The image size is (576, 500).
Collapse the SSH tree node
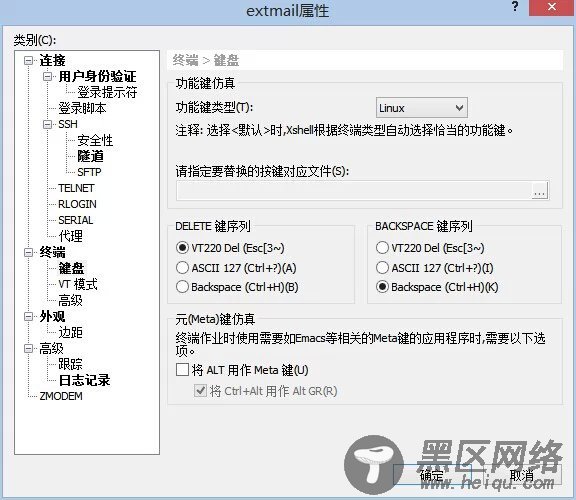47,124
